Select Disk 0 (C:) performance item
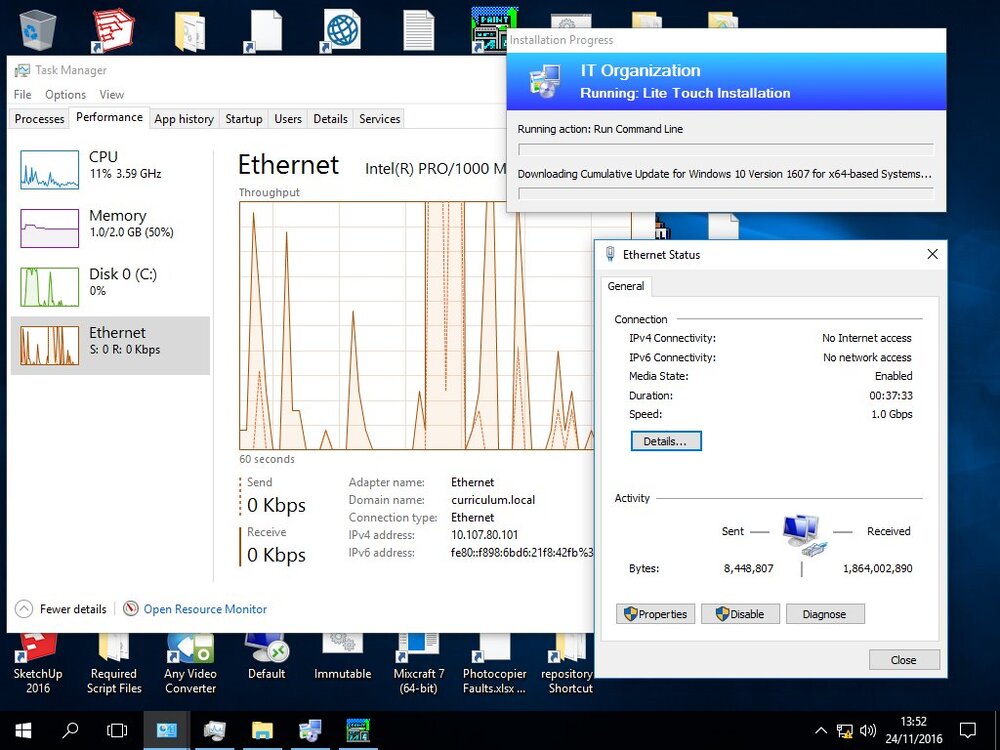1000x750 pixels. tap(110, 286)
